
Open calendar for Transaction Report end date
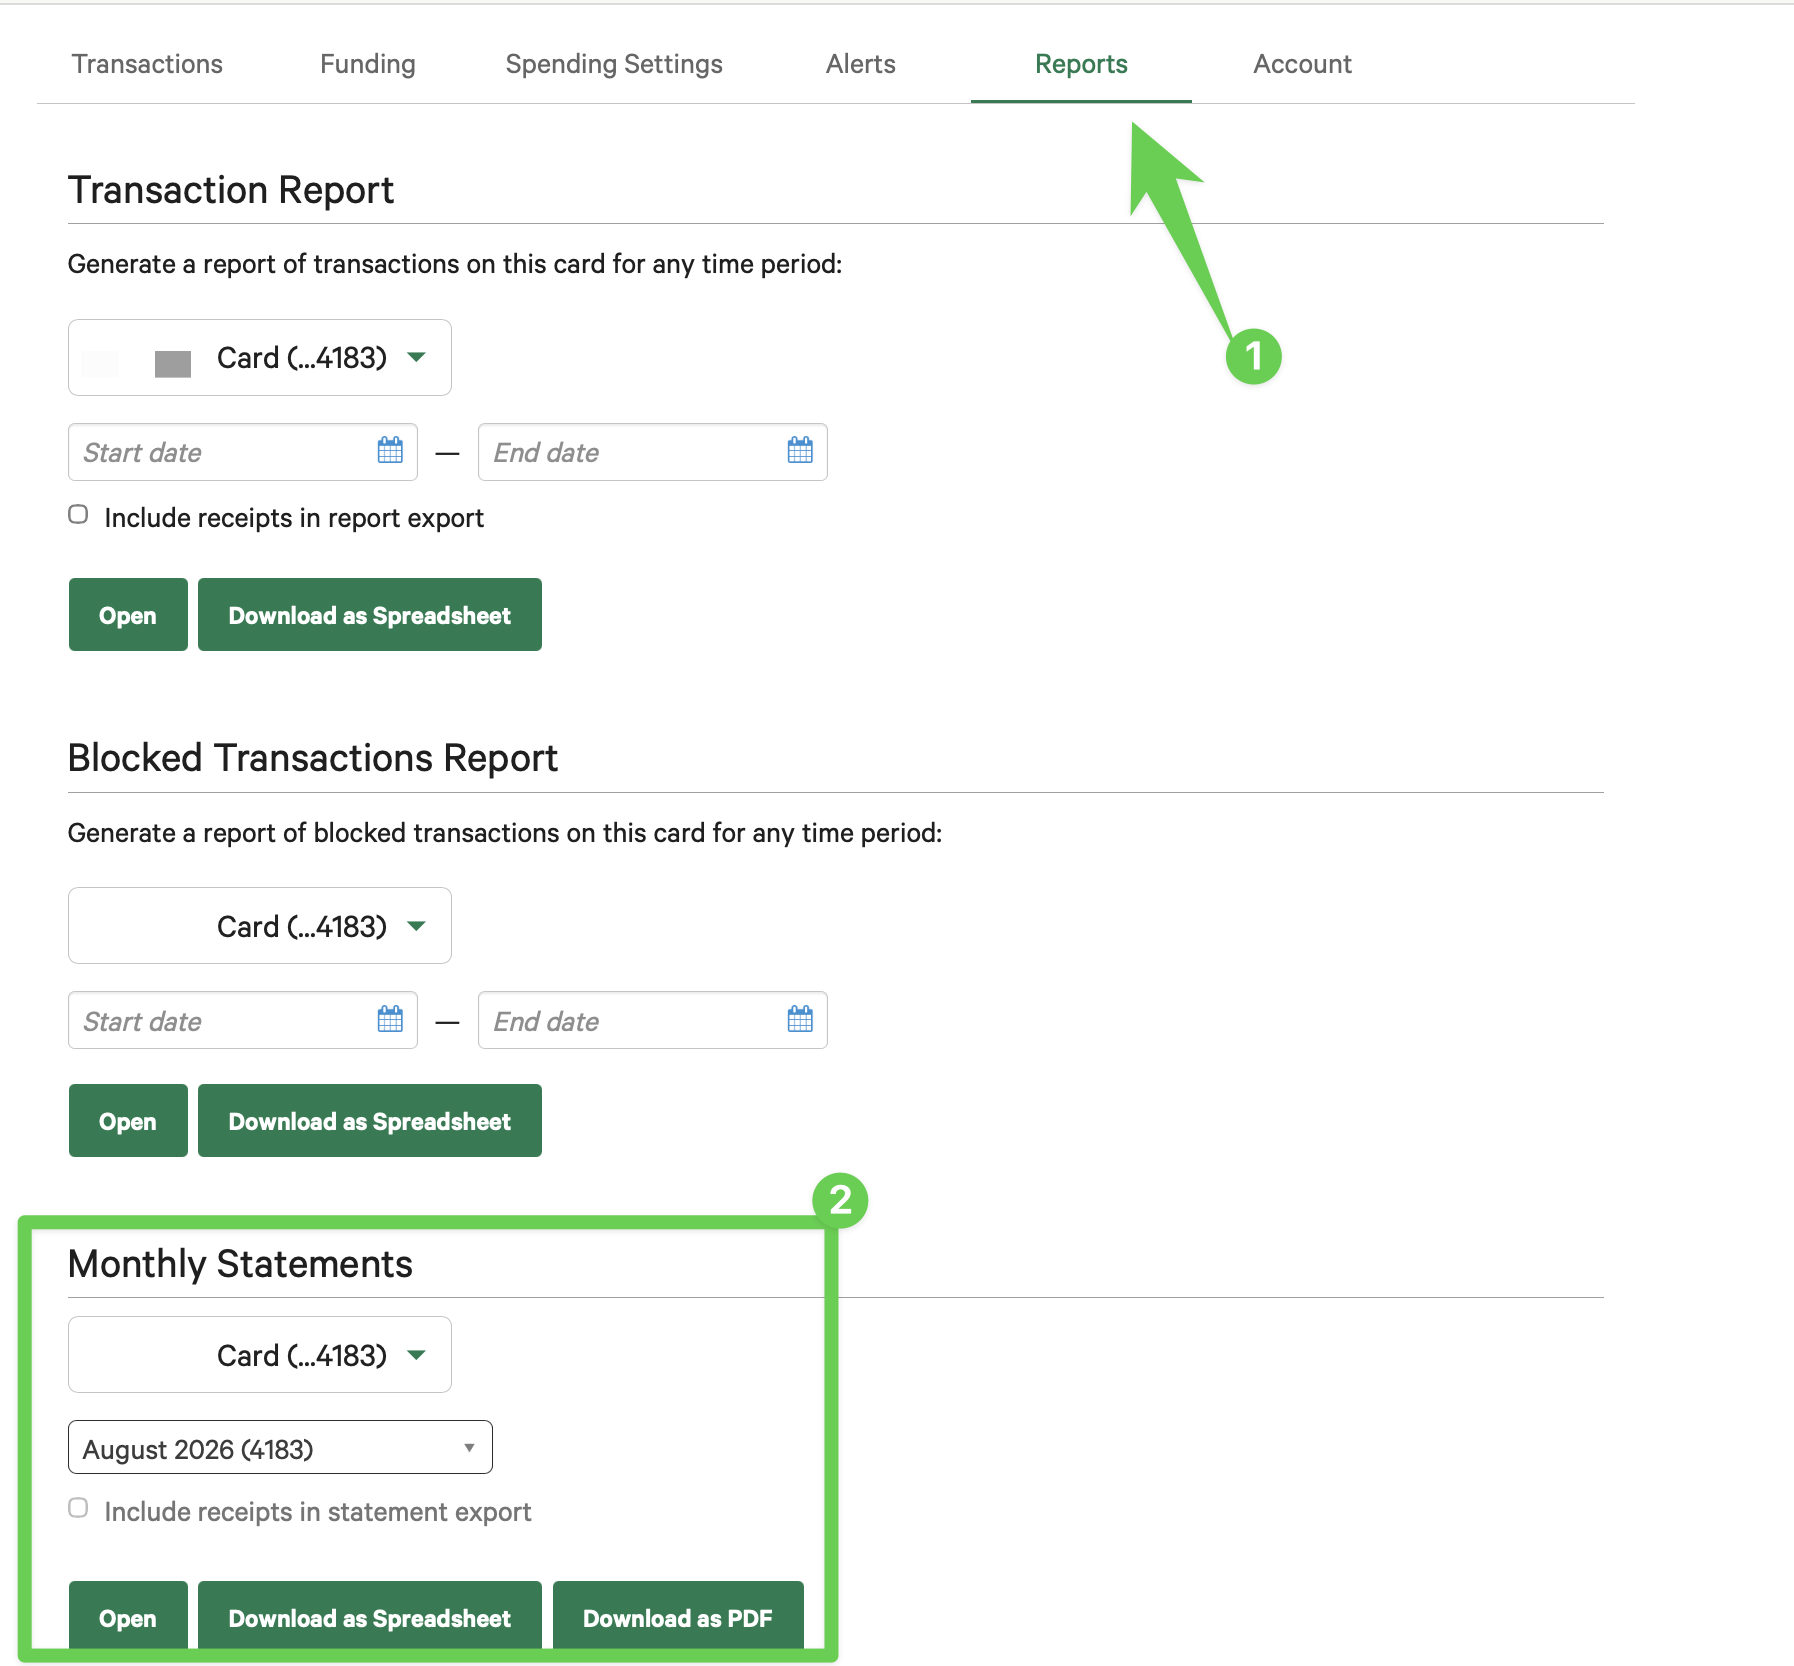800,451
